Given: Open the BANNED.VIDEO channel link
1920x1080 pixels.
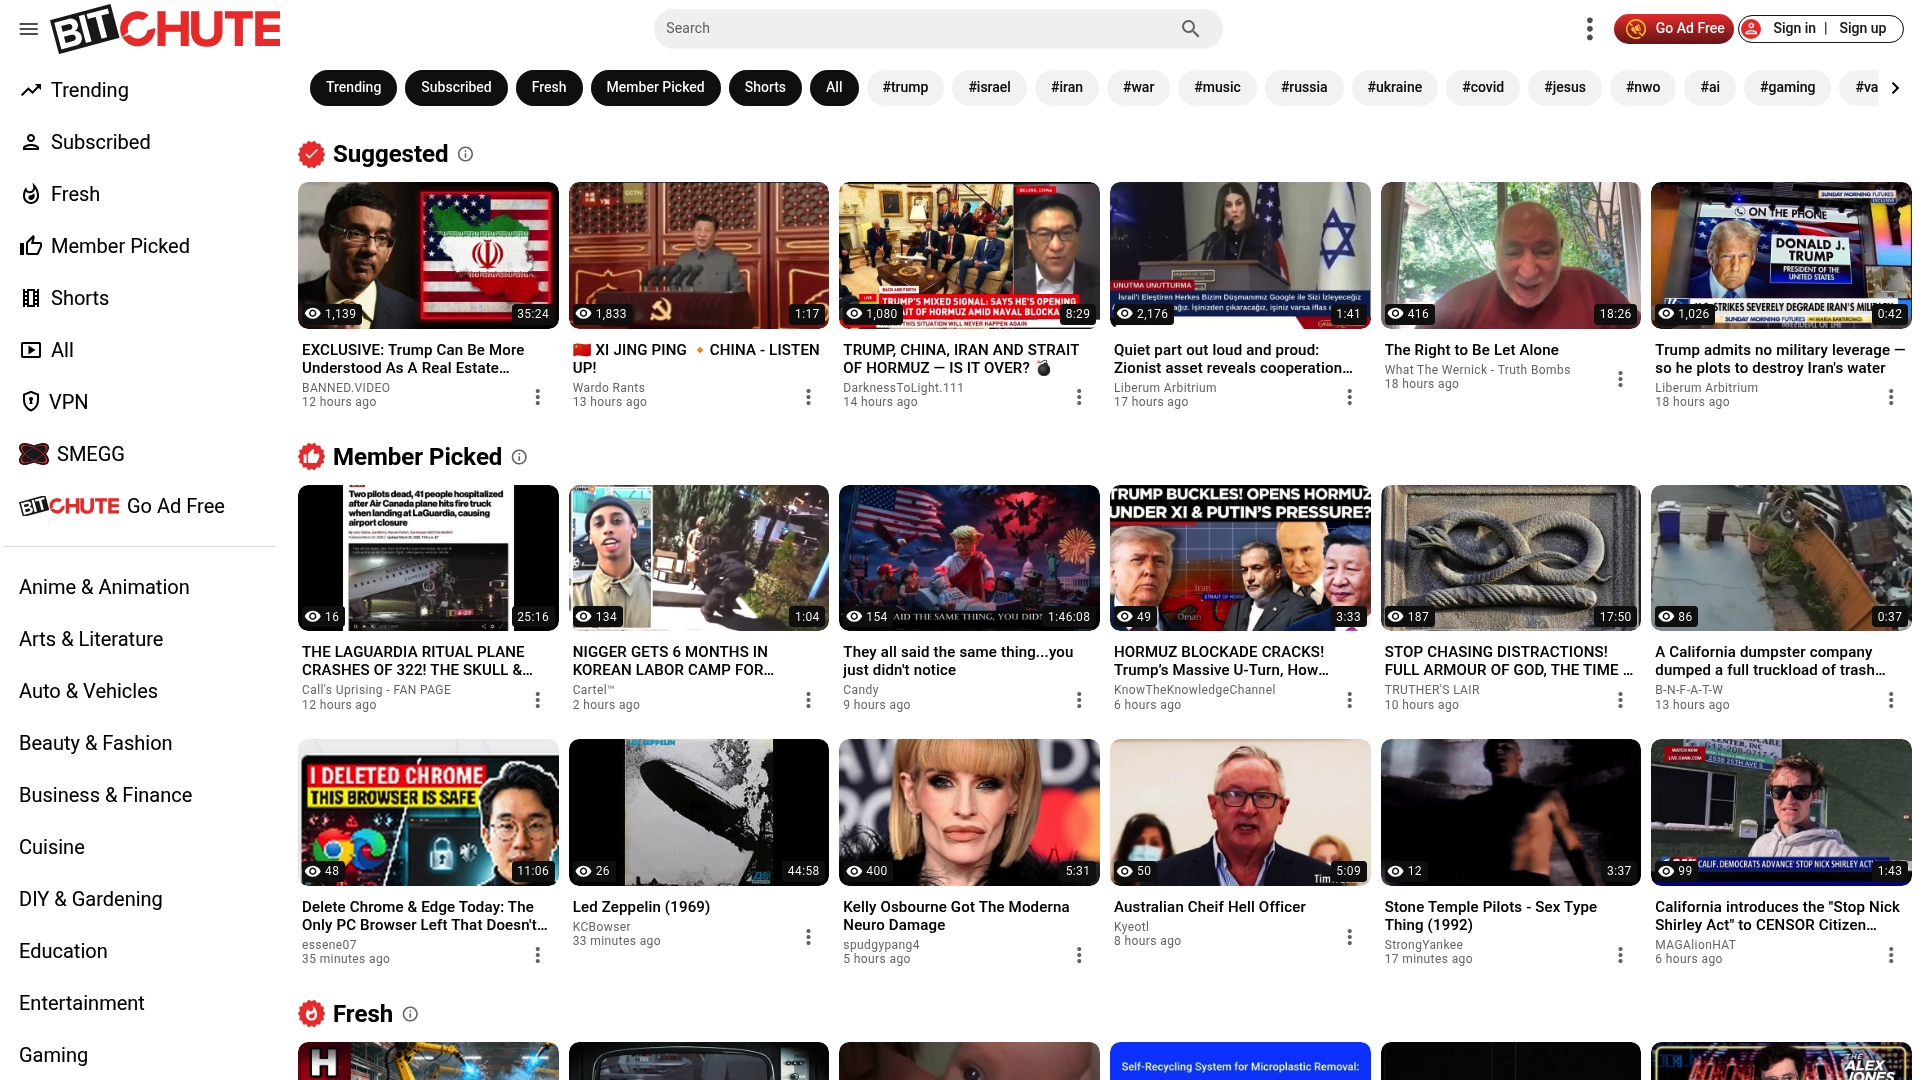Looking at the screenshot, I should (x=346, y=388).
